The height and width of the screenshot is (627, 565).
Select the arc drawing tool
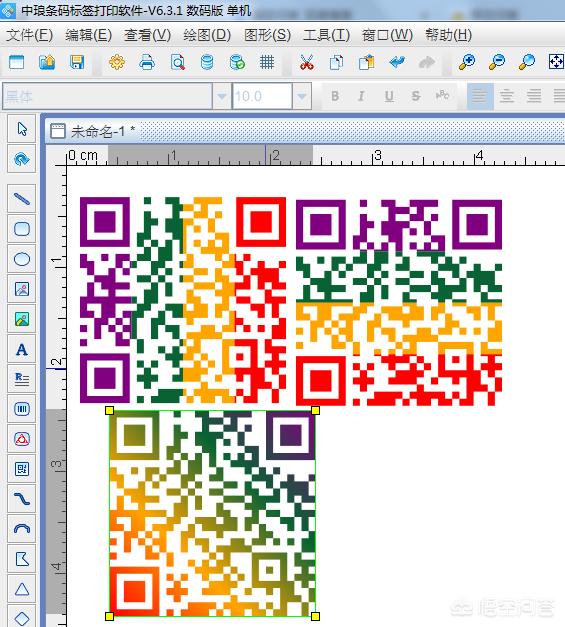22,529
